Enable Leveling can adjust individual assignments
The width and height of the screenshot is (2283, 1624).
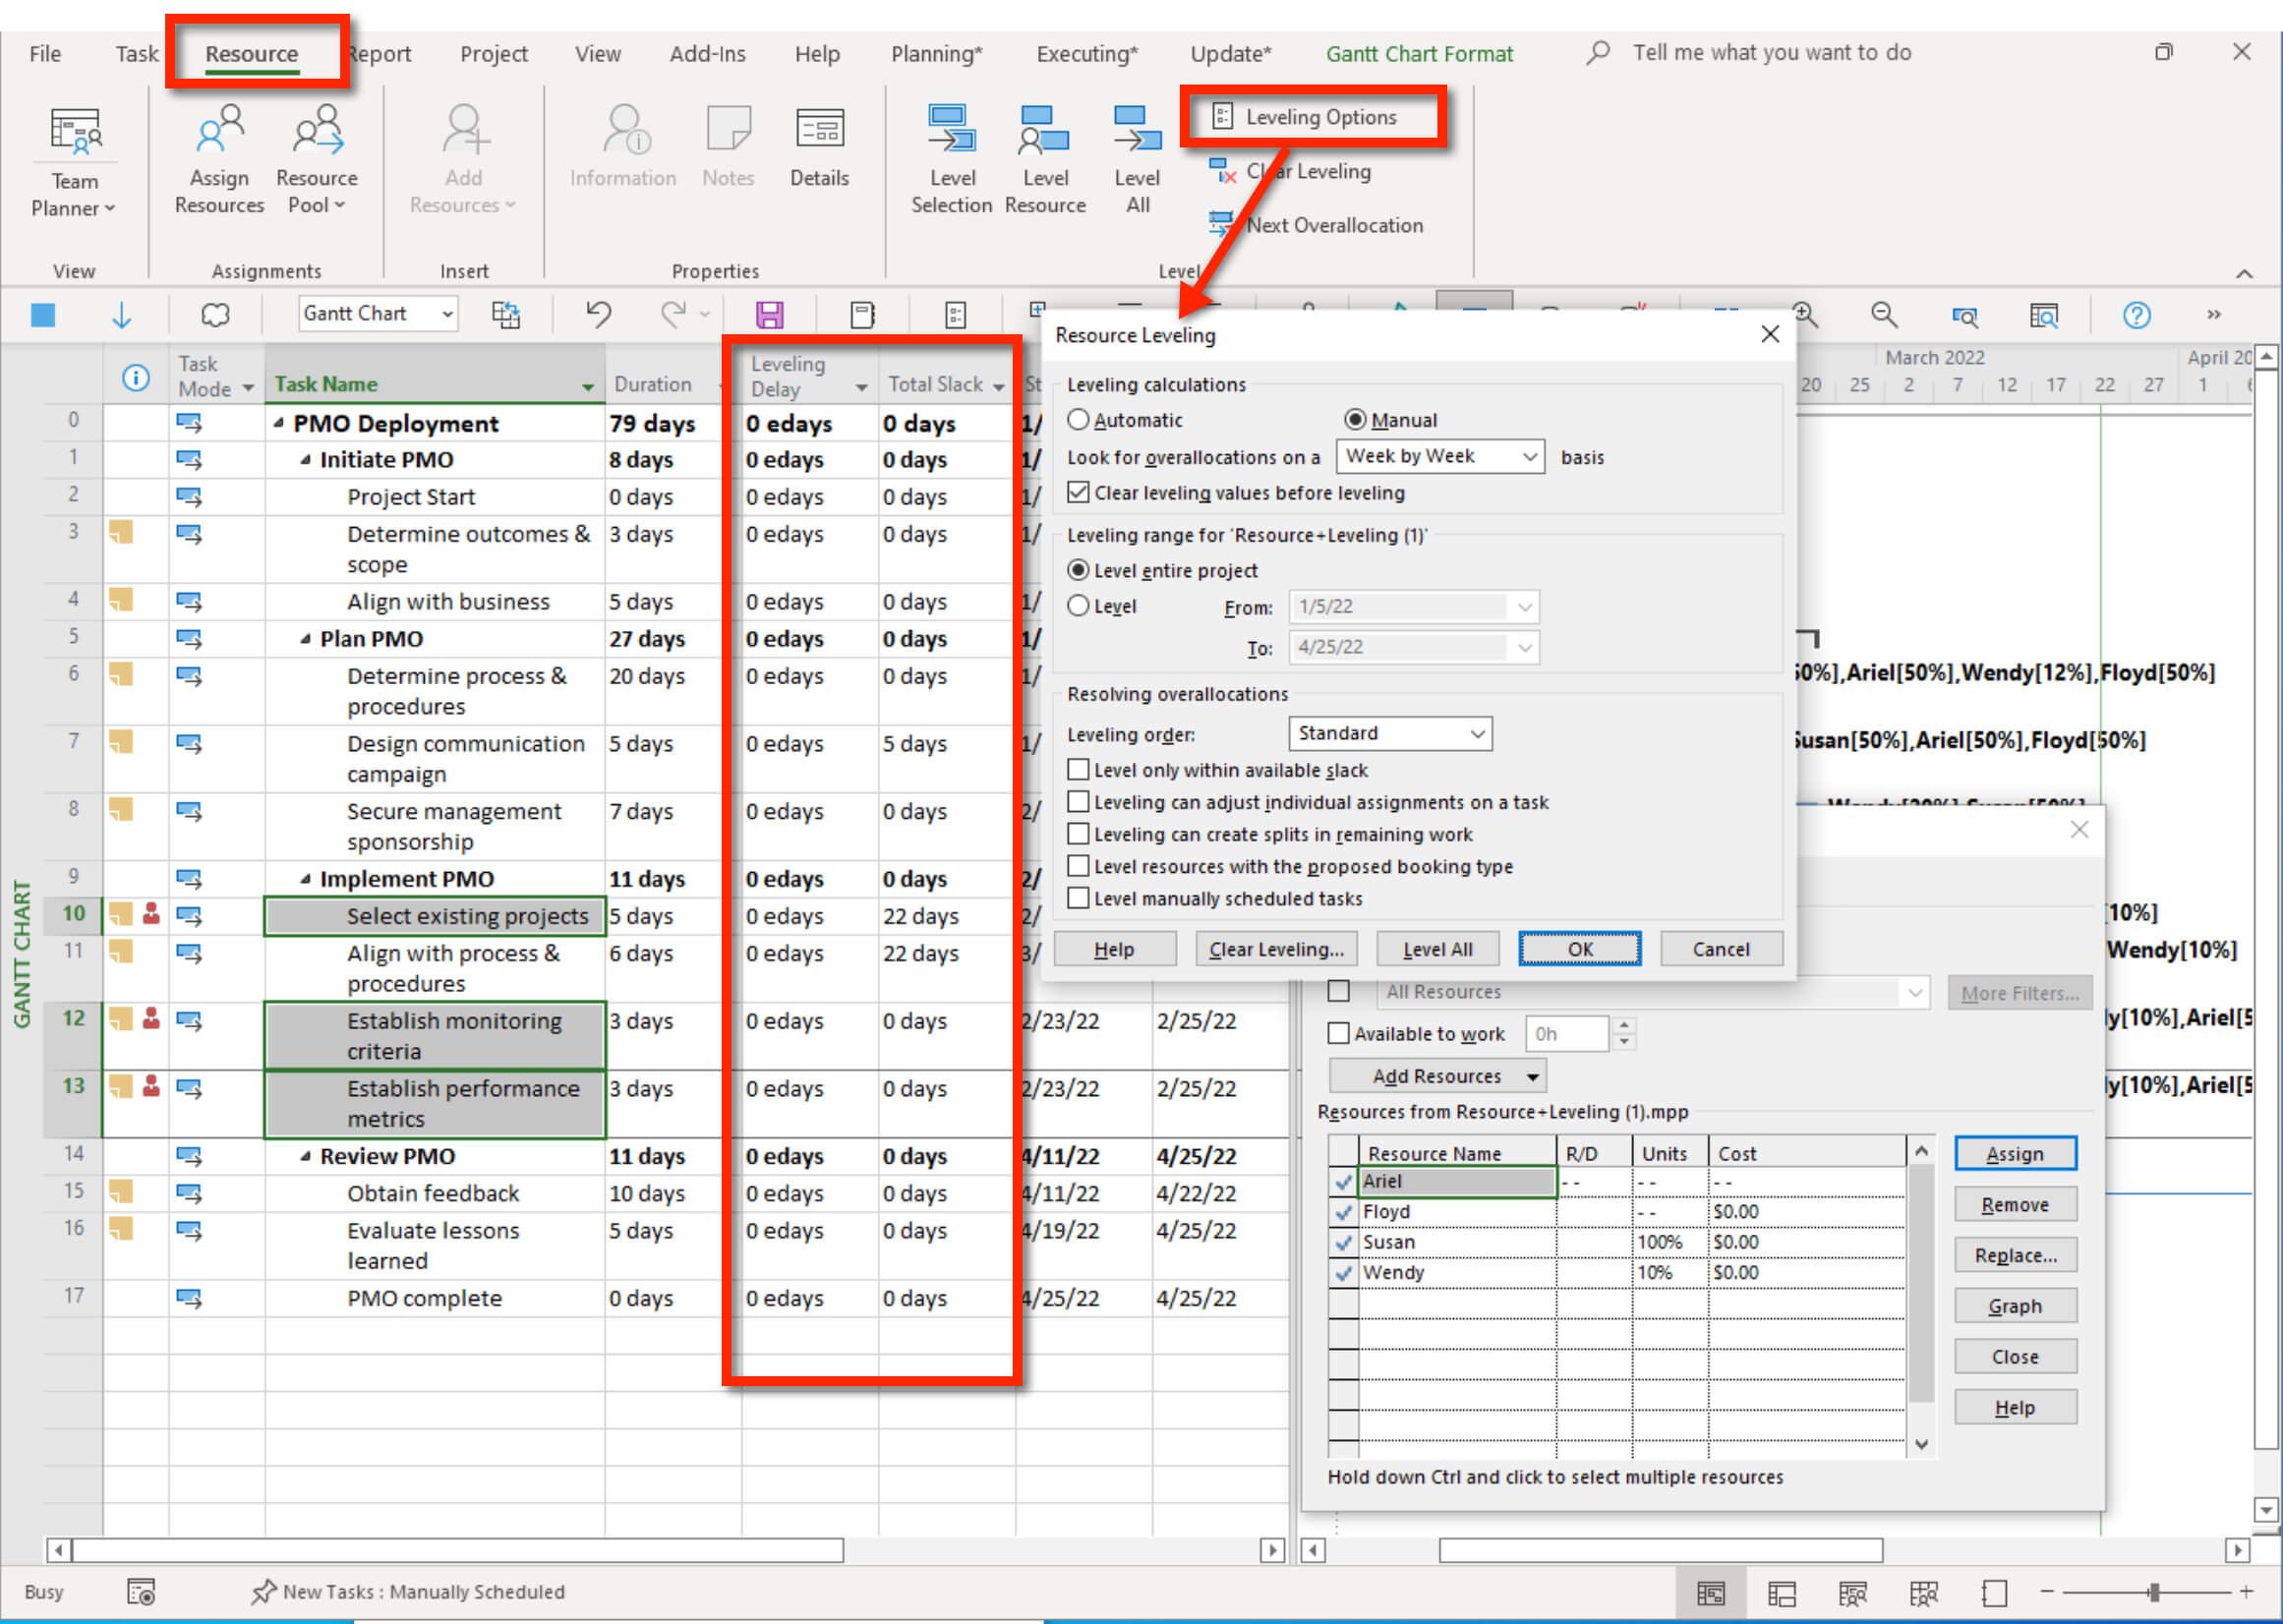1078,802
